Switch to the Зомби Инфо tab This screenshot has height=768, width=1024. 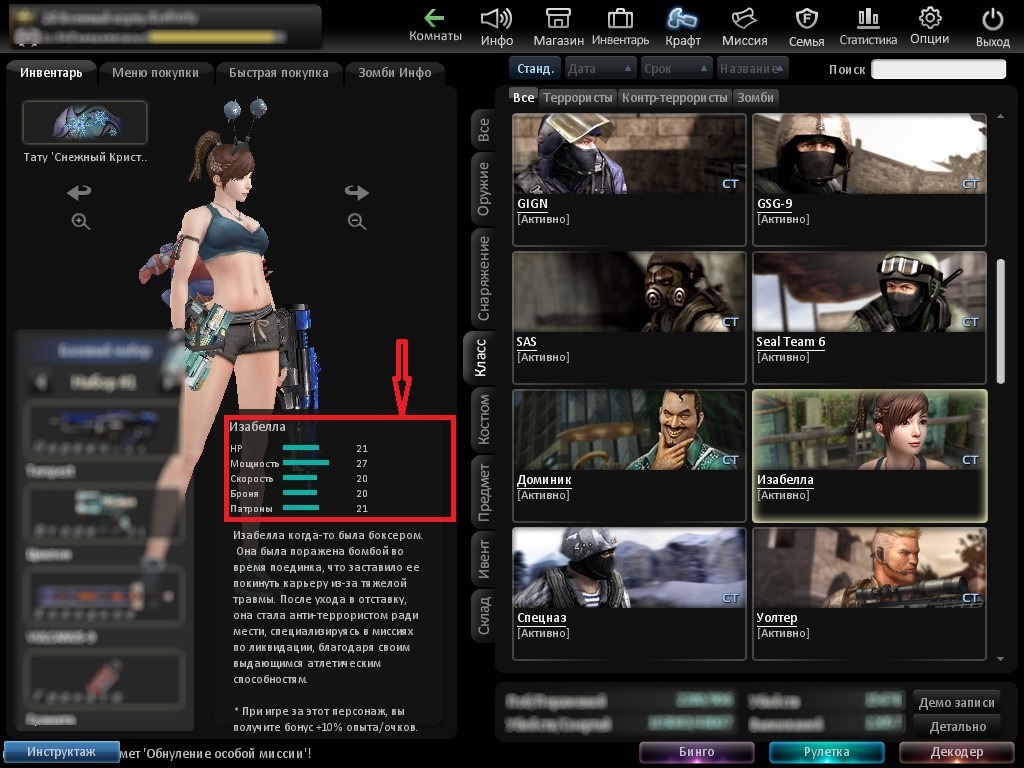[394, 72]
